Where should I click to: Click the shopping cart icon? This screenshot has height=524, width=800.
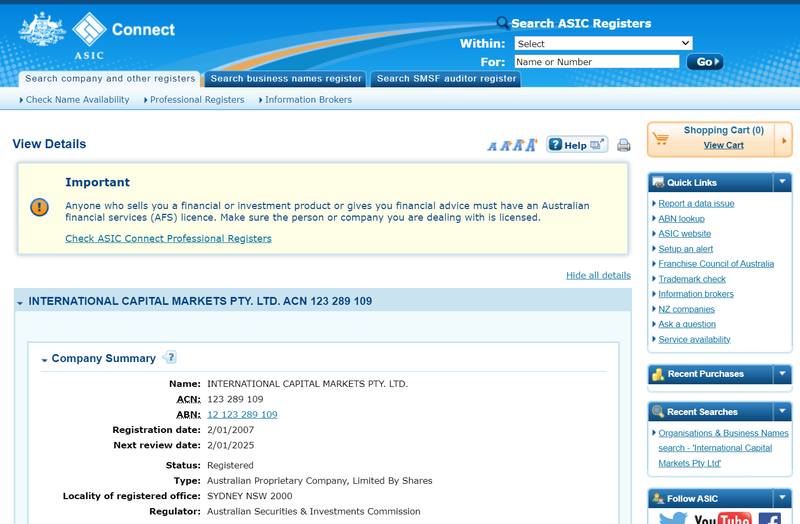[x=662, y=139]
